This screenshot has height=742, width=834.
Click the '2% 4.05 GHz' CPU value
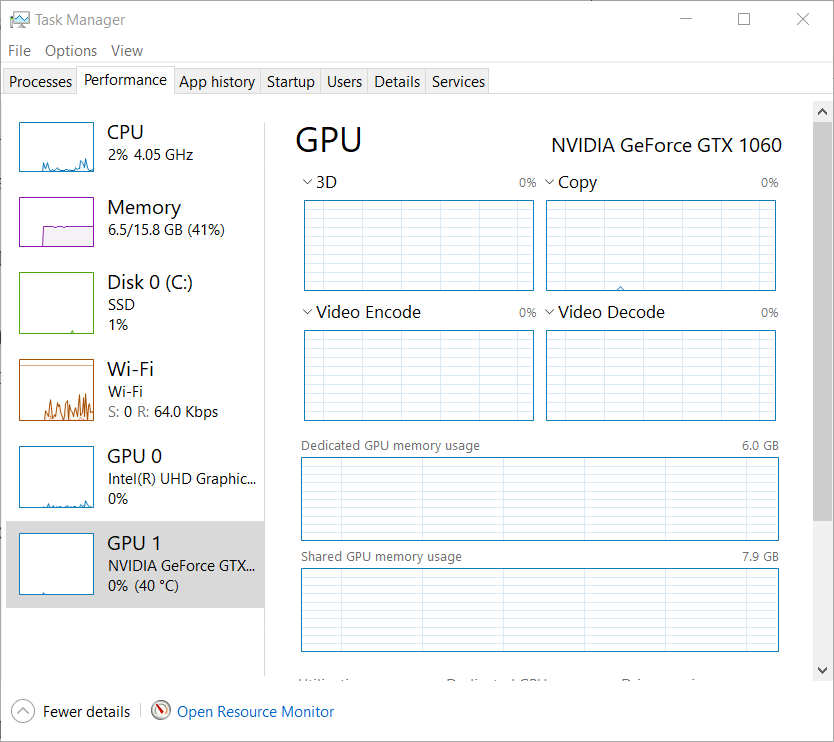click(x=151, y=155)
